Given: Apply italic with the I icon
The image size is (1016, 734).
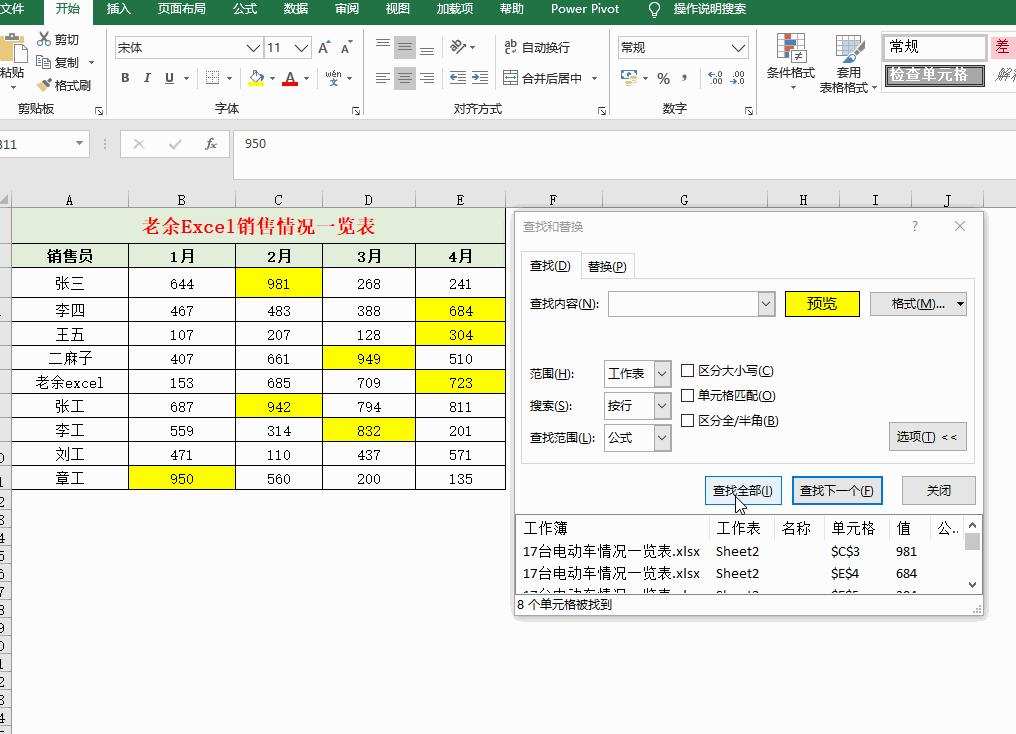Looking at the screenshot, I should [147, 78].
